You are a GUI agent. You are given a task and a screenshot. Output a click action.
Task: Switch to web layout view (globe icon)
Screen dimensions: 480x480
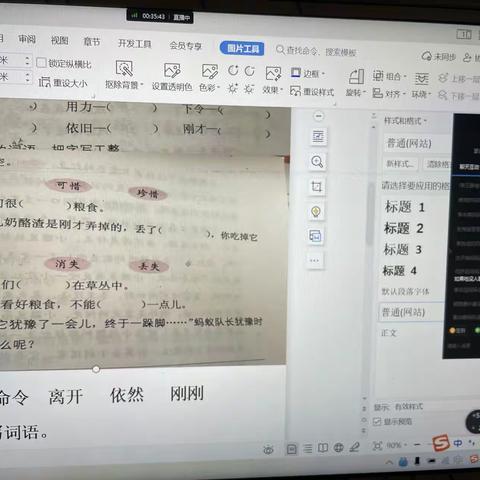(339, 447)
